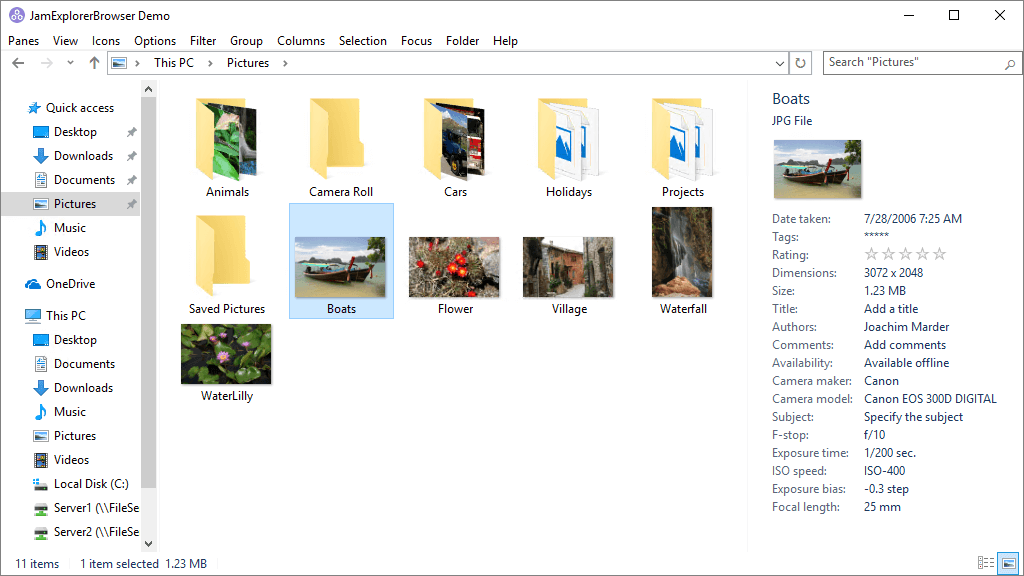This screenshot has height=576, width=1024.
Task: Click Add comments in details pane
Action: pos(904,345)
